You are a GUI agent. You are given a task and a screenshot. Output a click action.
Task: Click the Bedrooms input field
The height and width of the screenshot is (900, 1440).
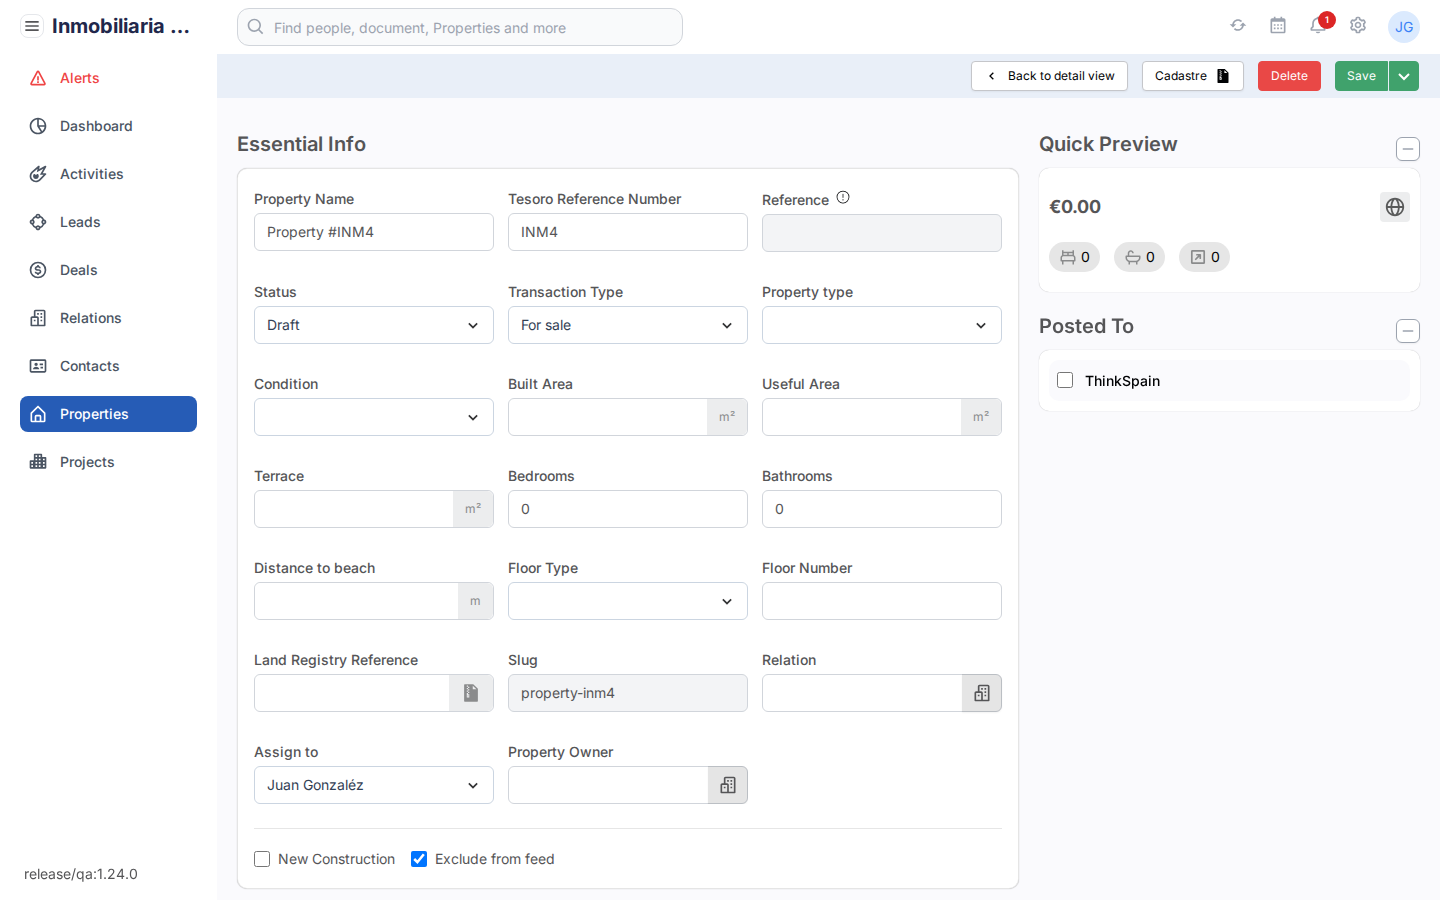(627, 509)
